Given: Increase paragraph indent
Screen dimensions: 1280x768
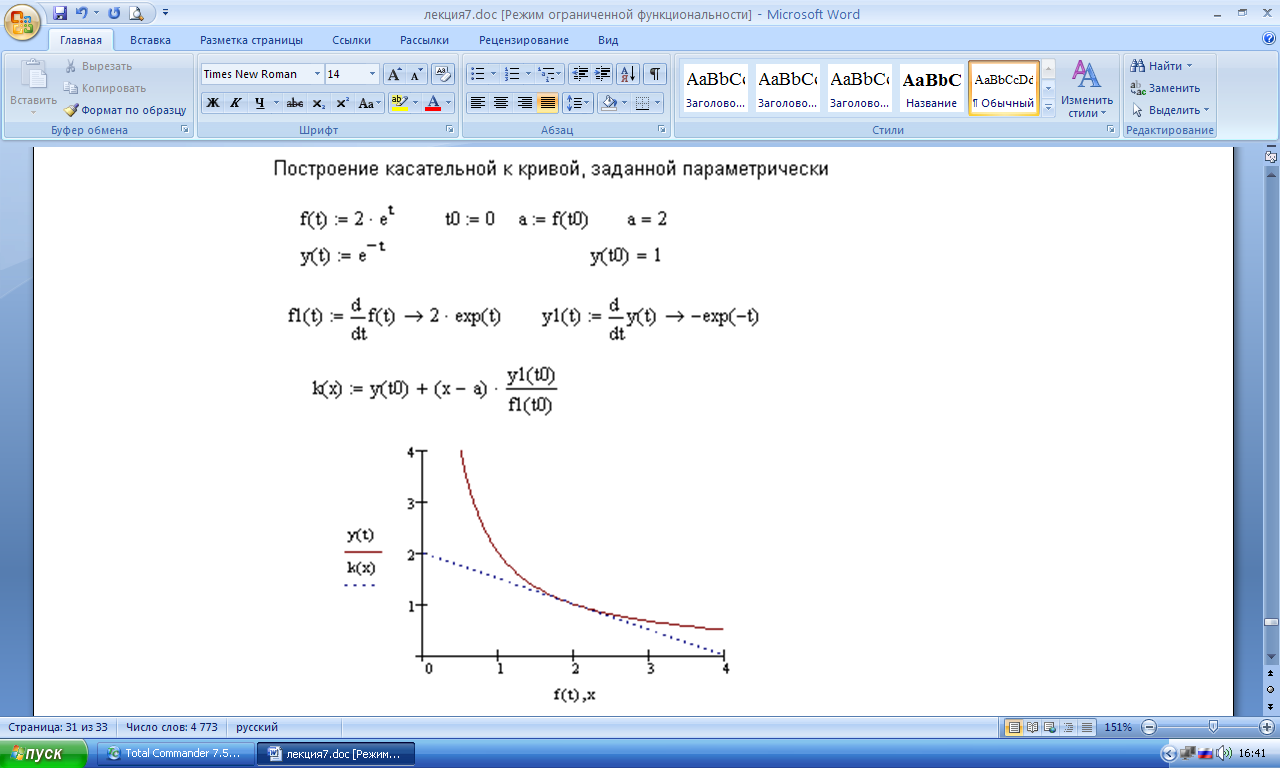Looking at the screenshot, I should tap(603, 74).
